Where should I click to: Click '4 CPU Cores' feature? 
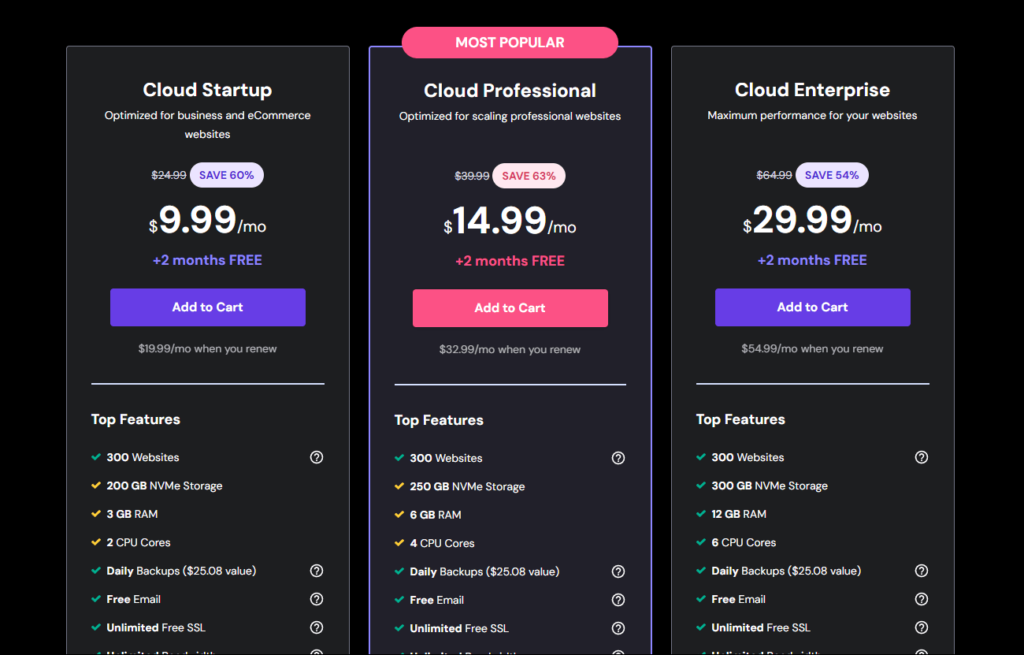442,543
